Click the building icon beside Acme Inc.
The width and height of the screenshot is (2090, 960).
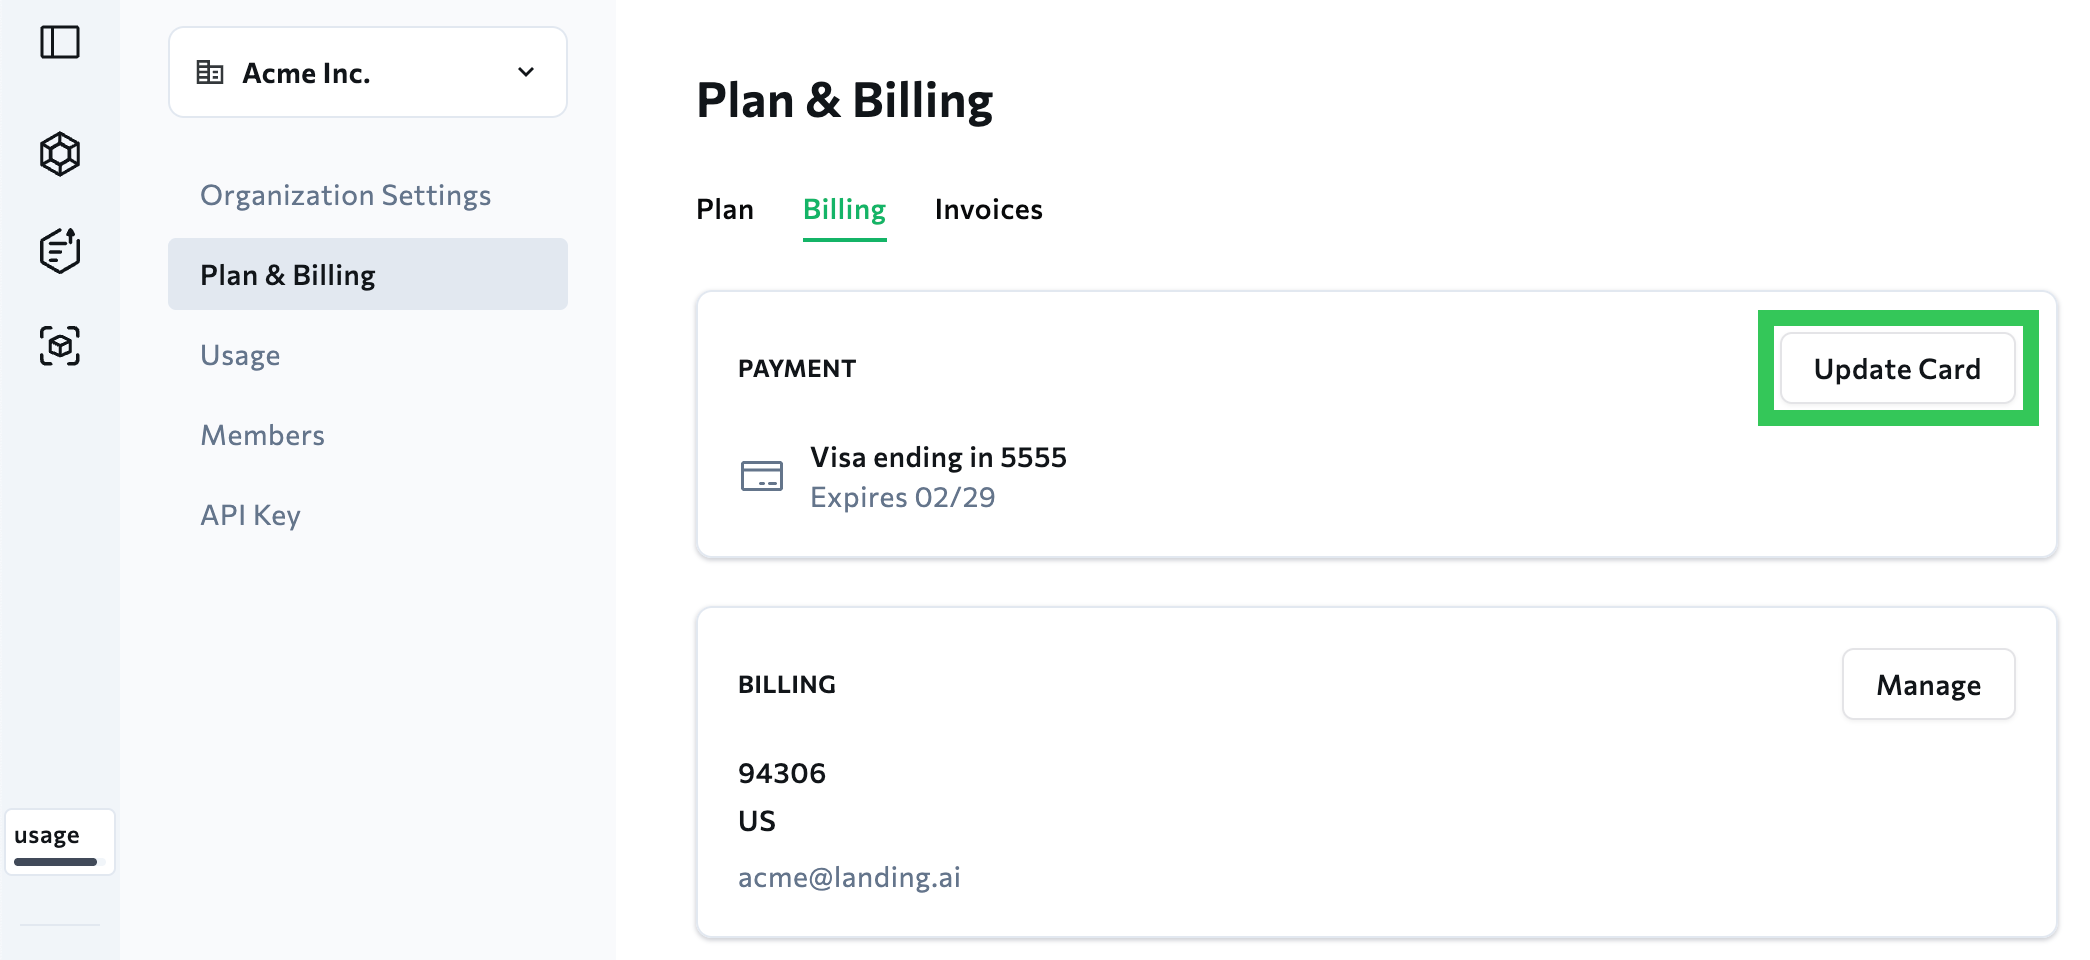(x=210, y=72)
